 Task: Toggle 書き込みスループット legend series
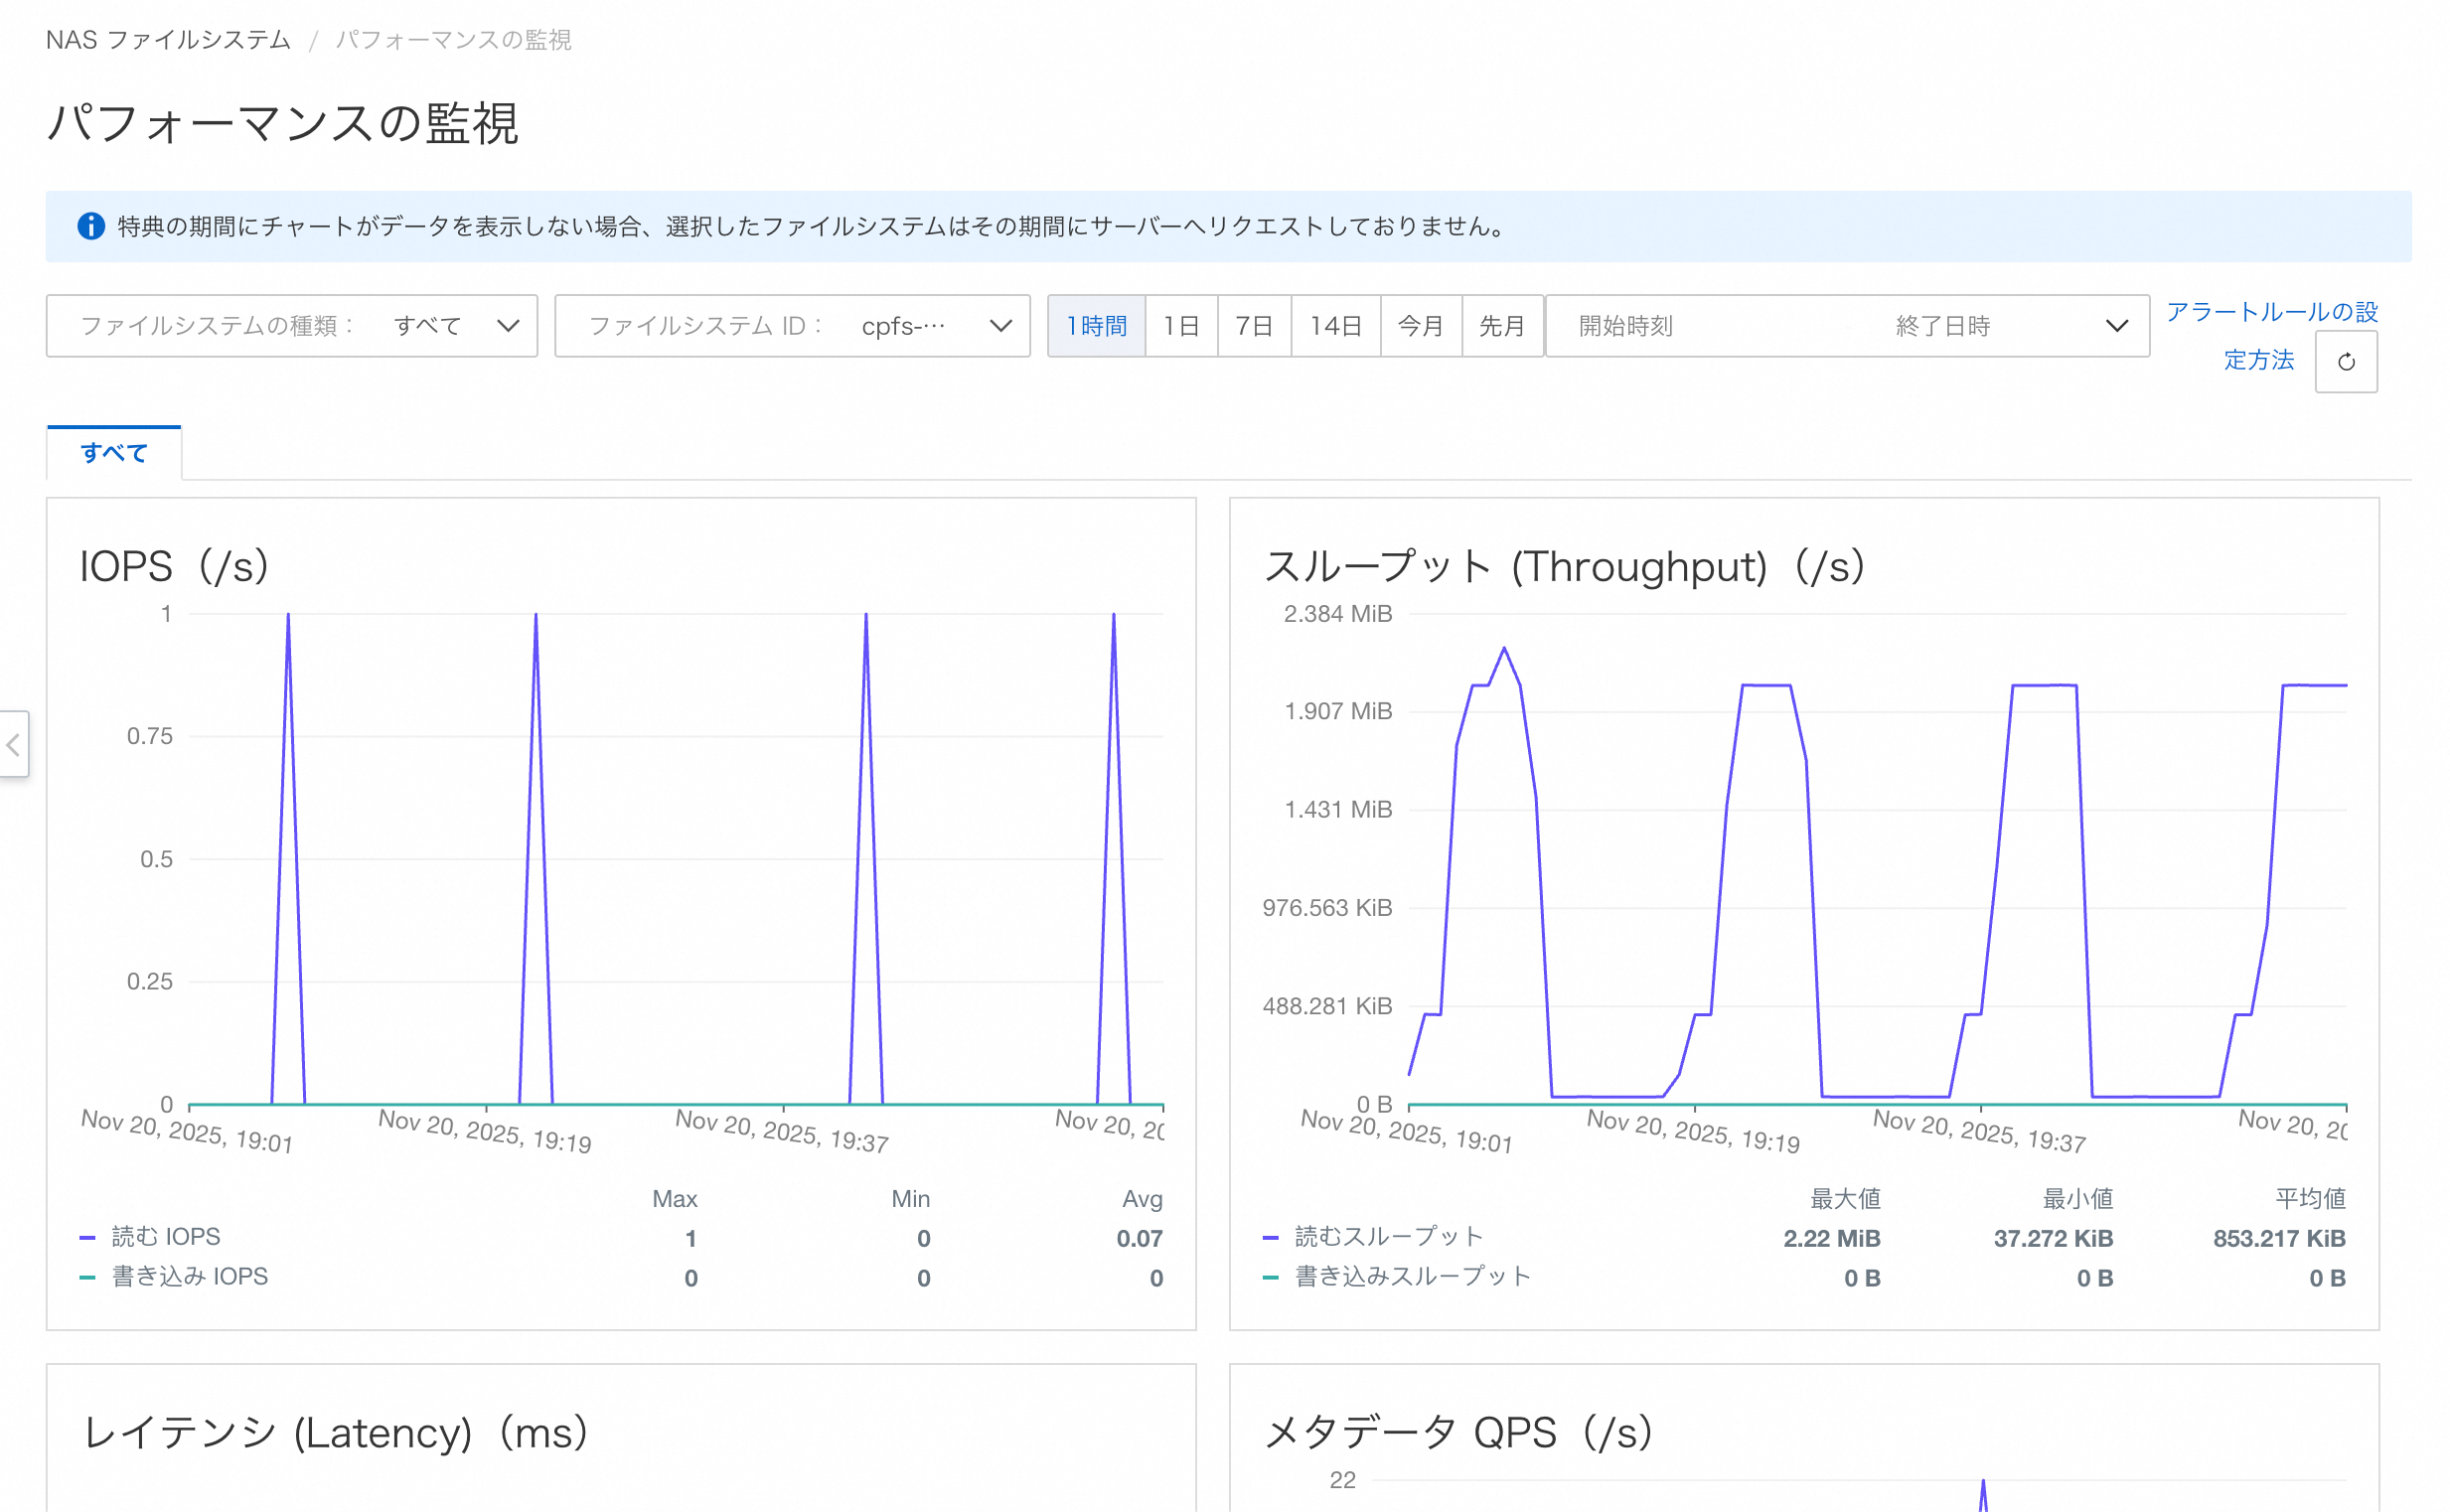[1396, 1277]
